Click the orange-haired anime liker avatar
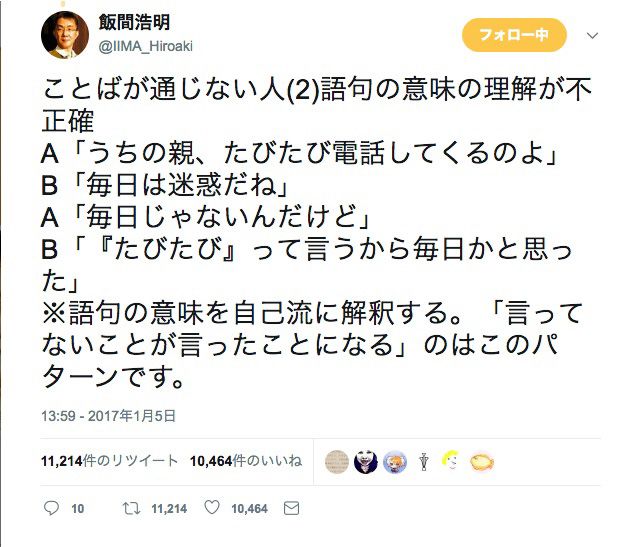Viewport: 640px width, 547px height. click(x=395, y=461)
